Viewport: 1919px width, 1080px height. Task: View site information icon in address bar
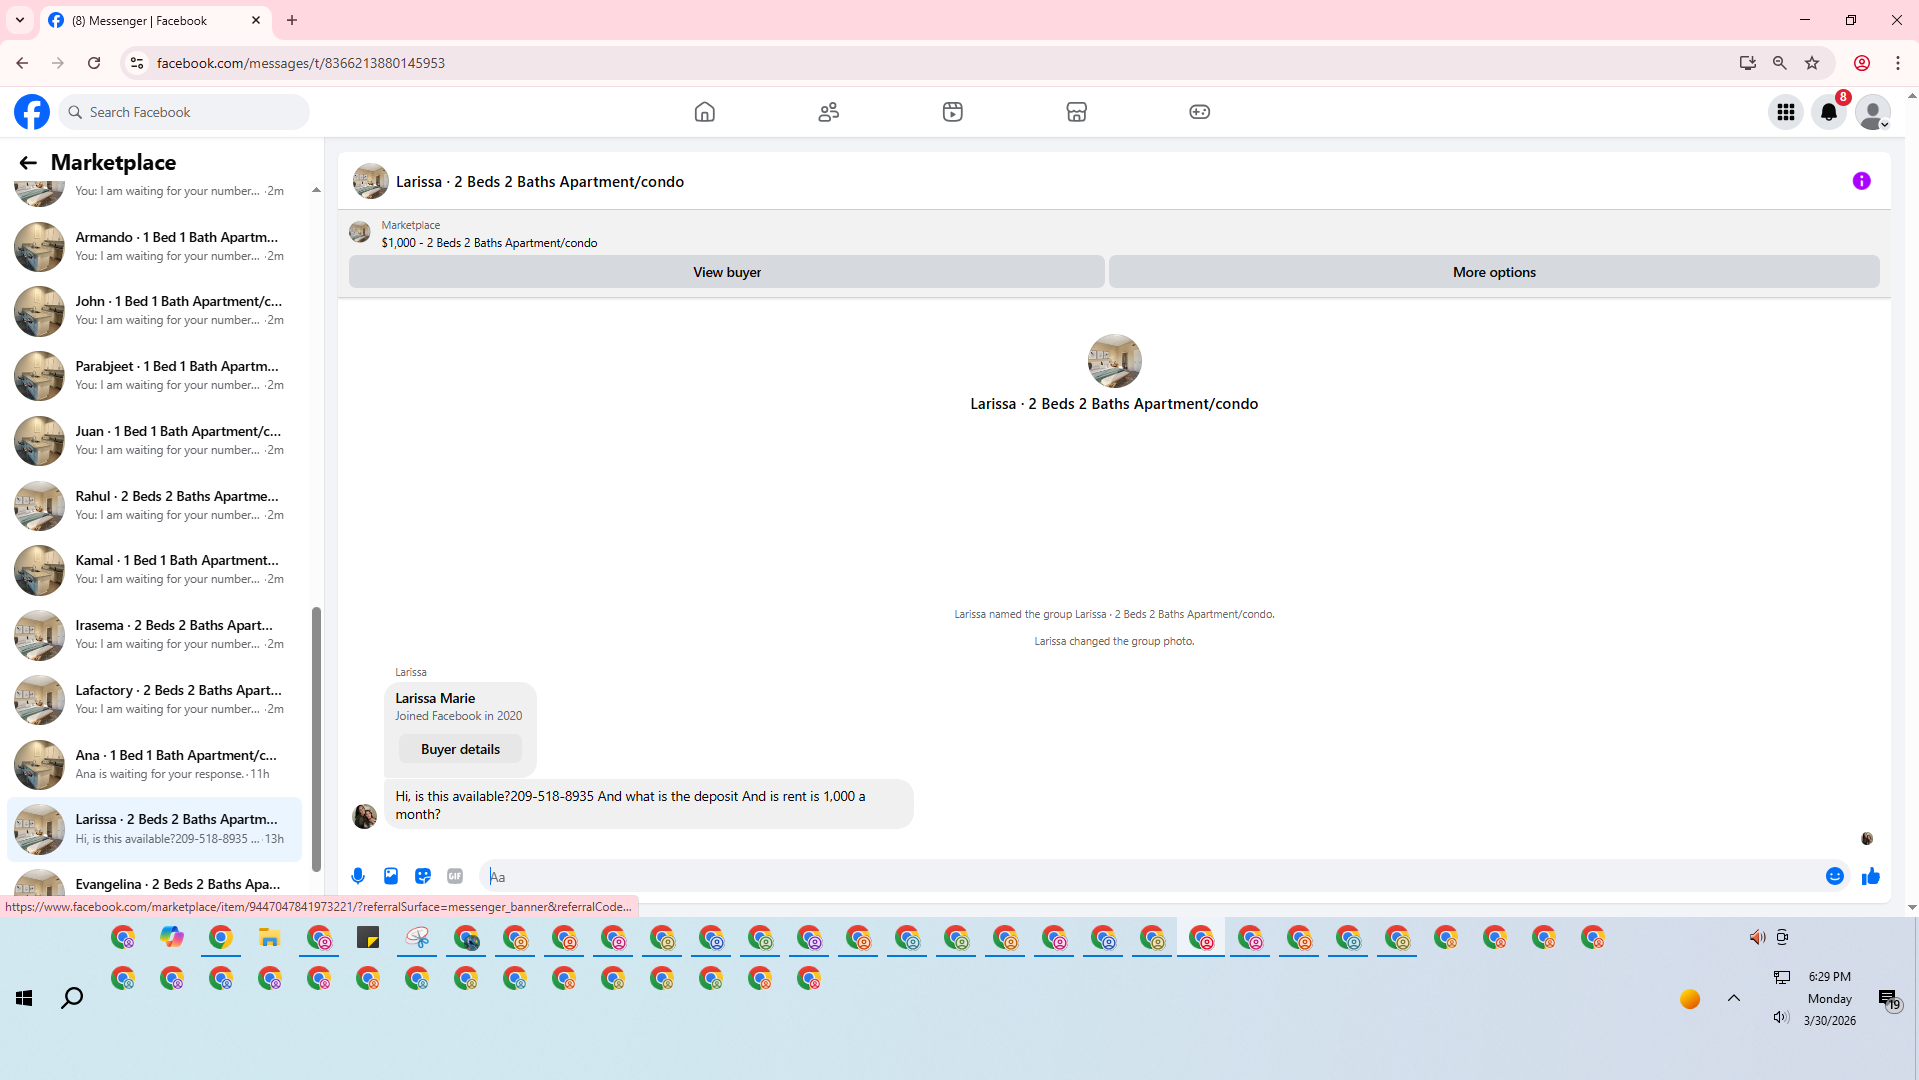[x=137, y=63]
